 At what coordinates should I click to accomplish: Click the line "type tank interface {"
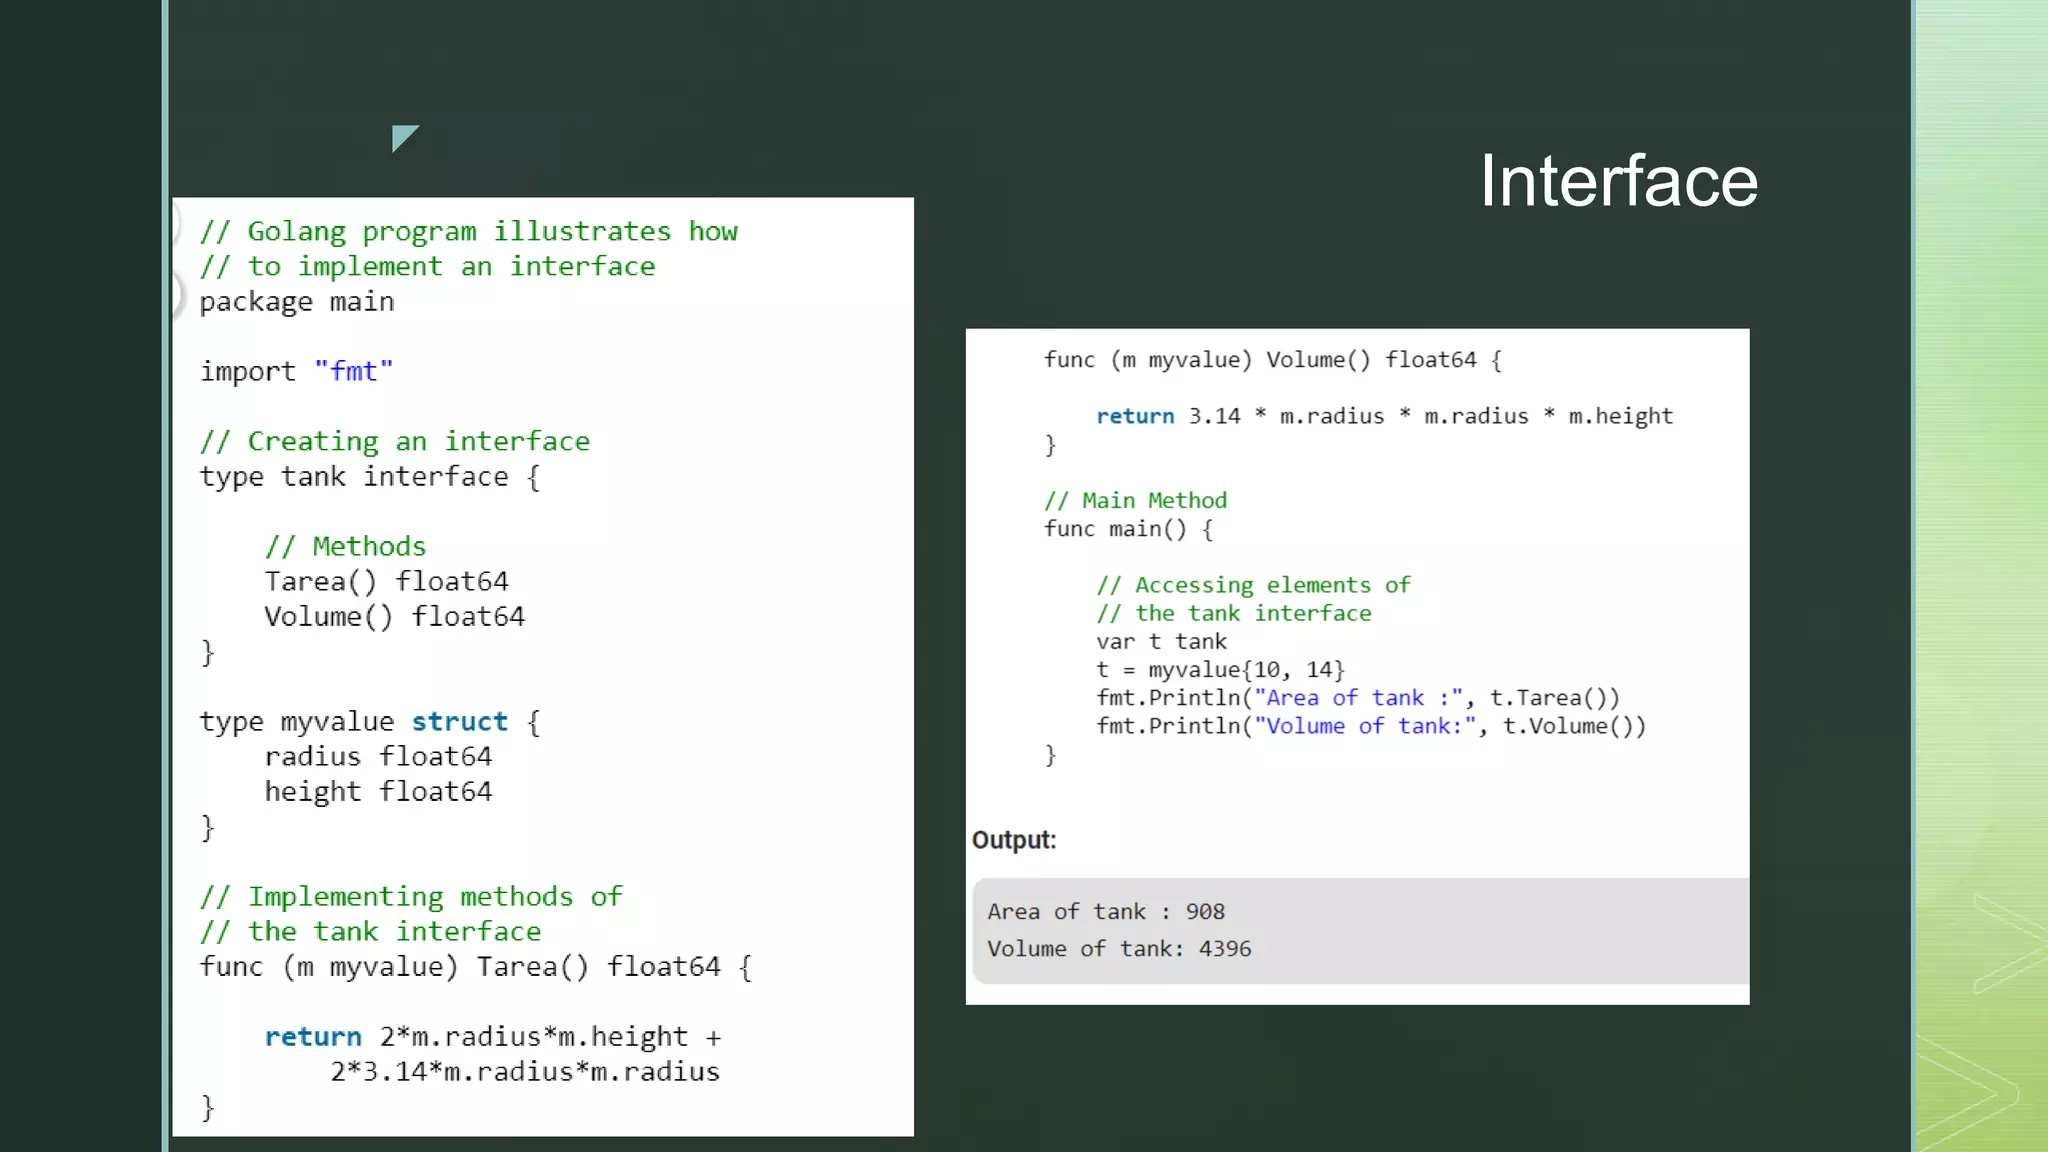[370, 477]
